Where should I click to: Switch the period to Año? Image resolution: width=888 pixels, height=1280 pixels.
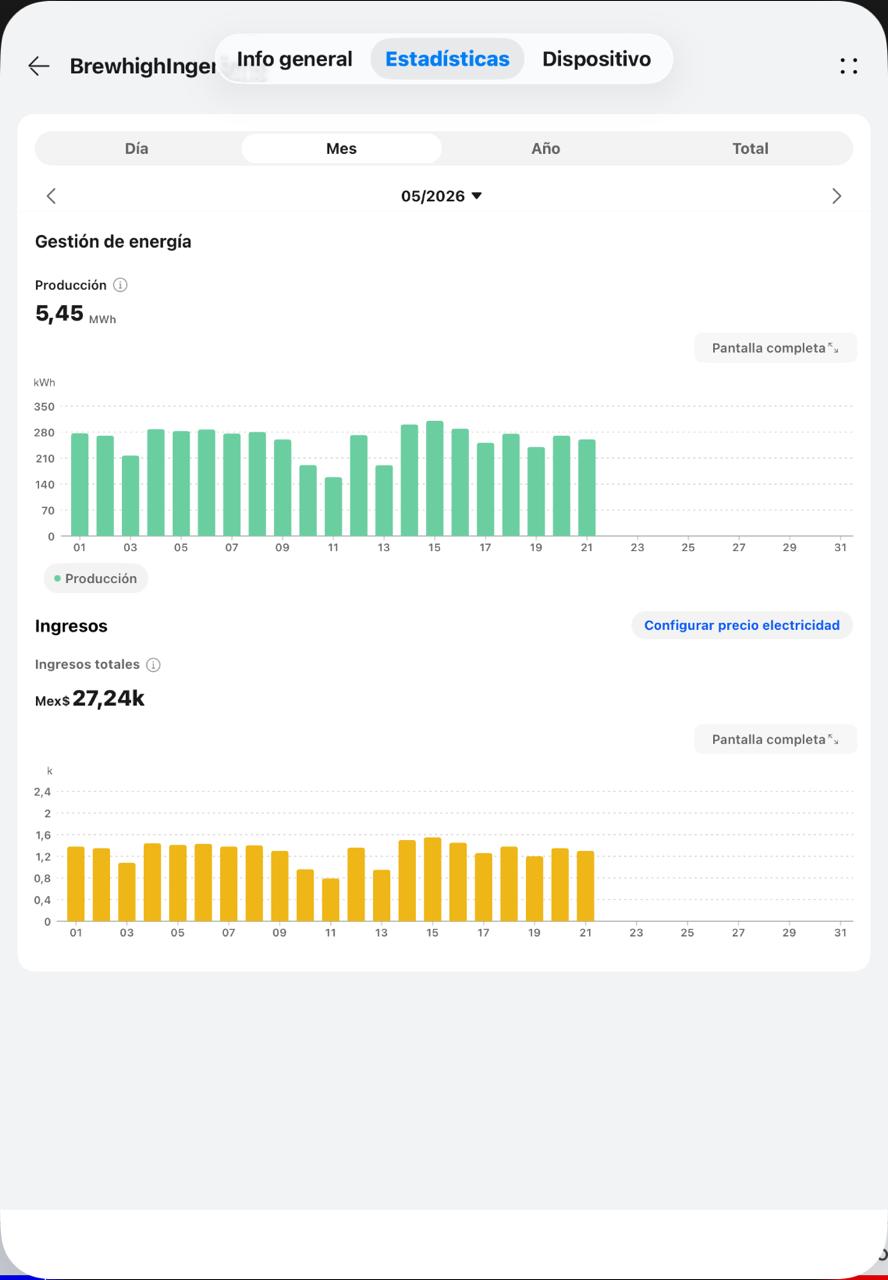545,148
